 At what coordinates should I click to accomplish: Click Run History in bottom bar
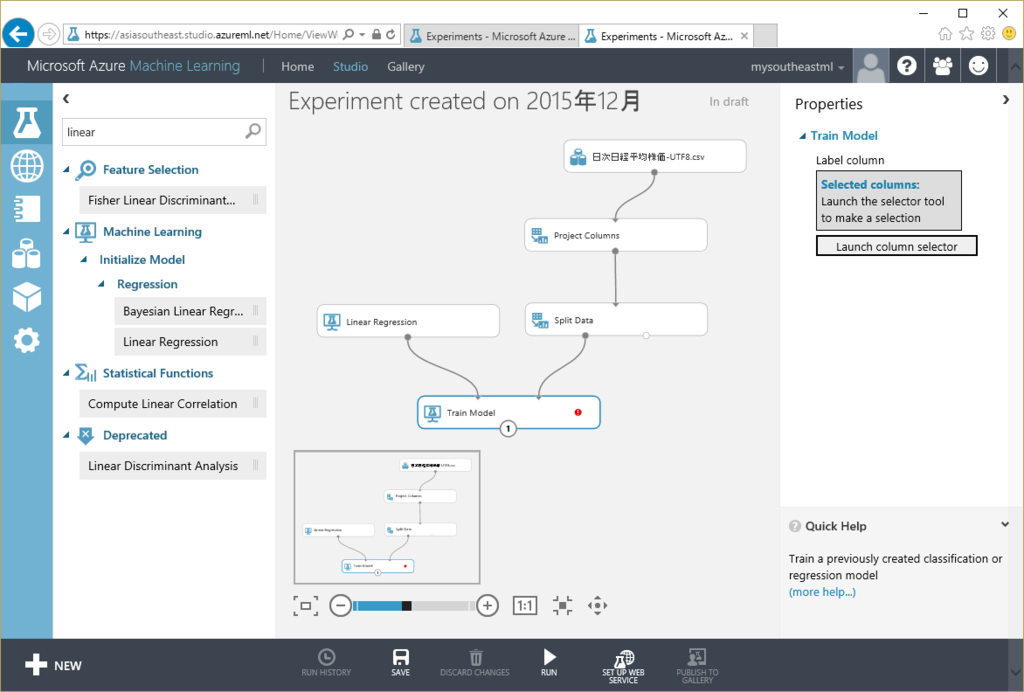pos(327,663)
